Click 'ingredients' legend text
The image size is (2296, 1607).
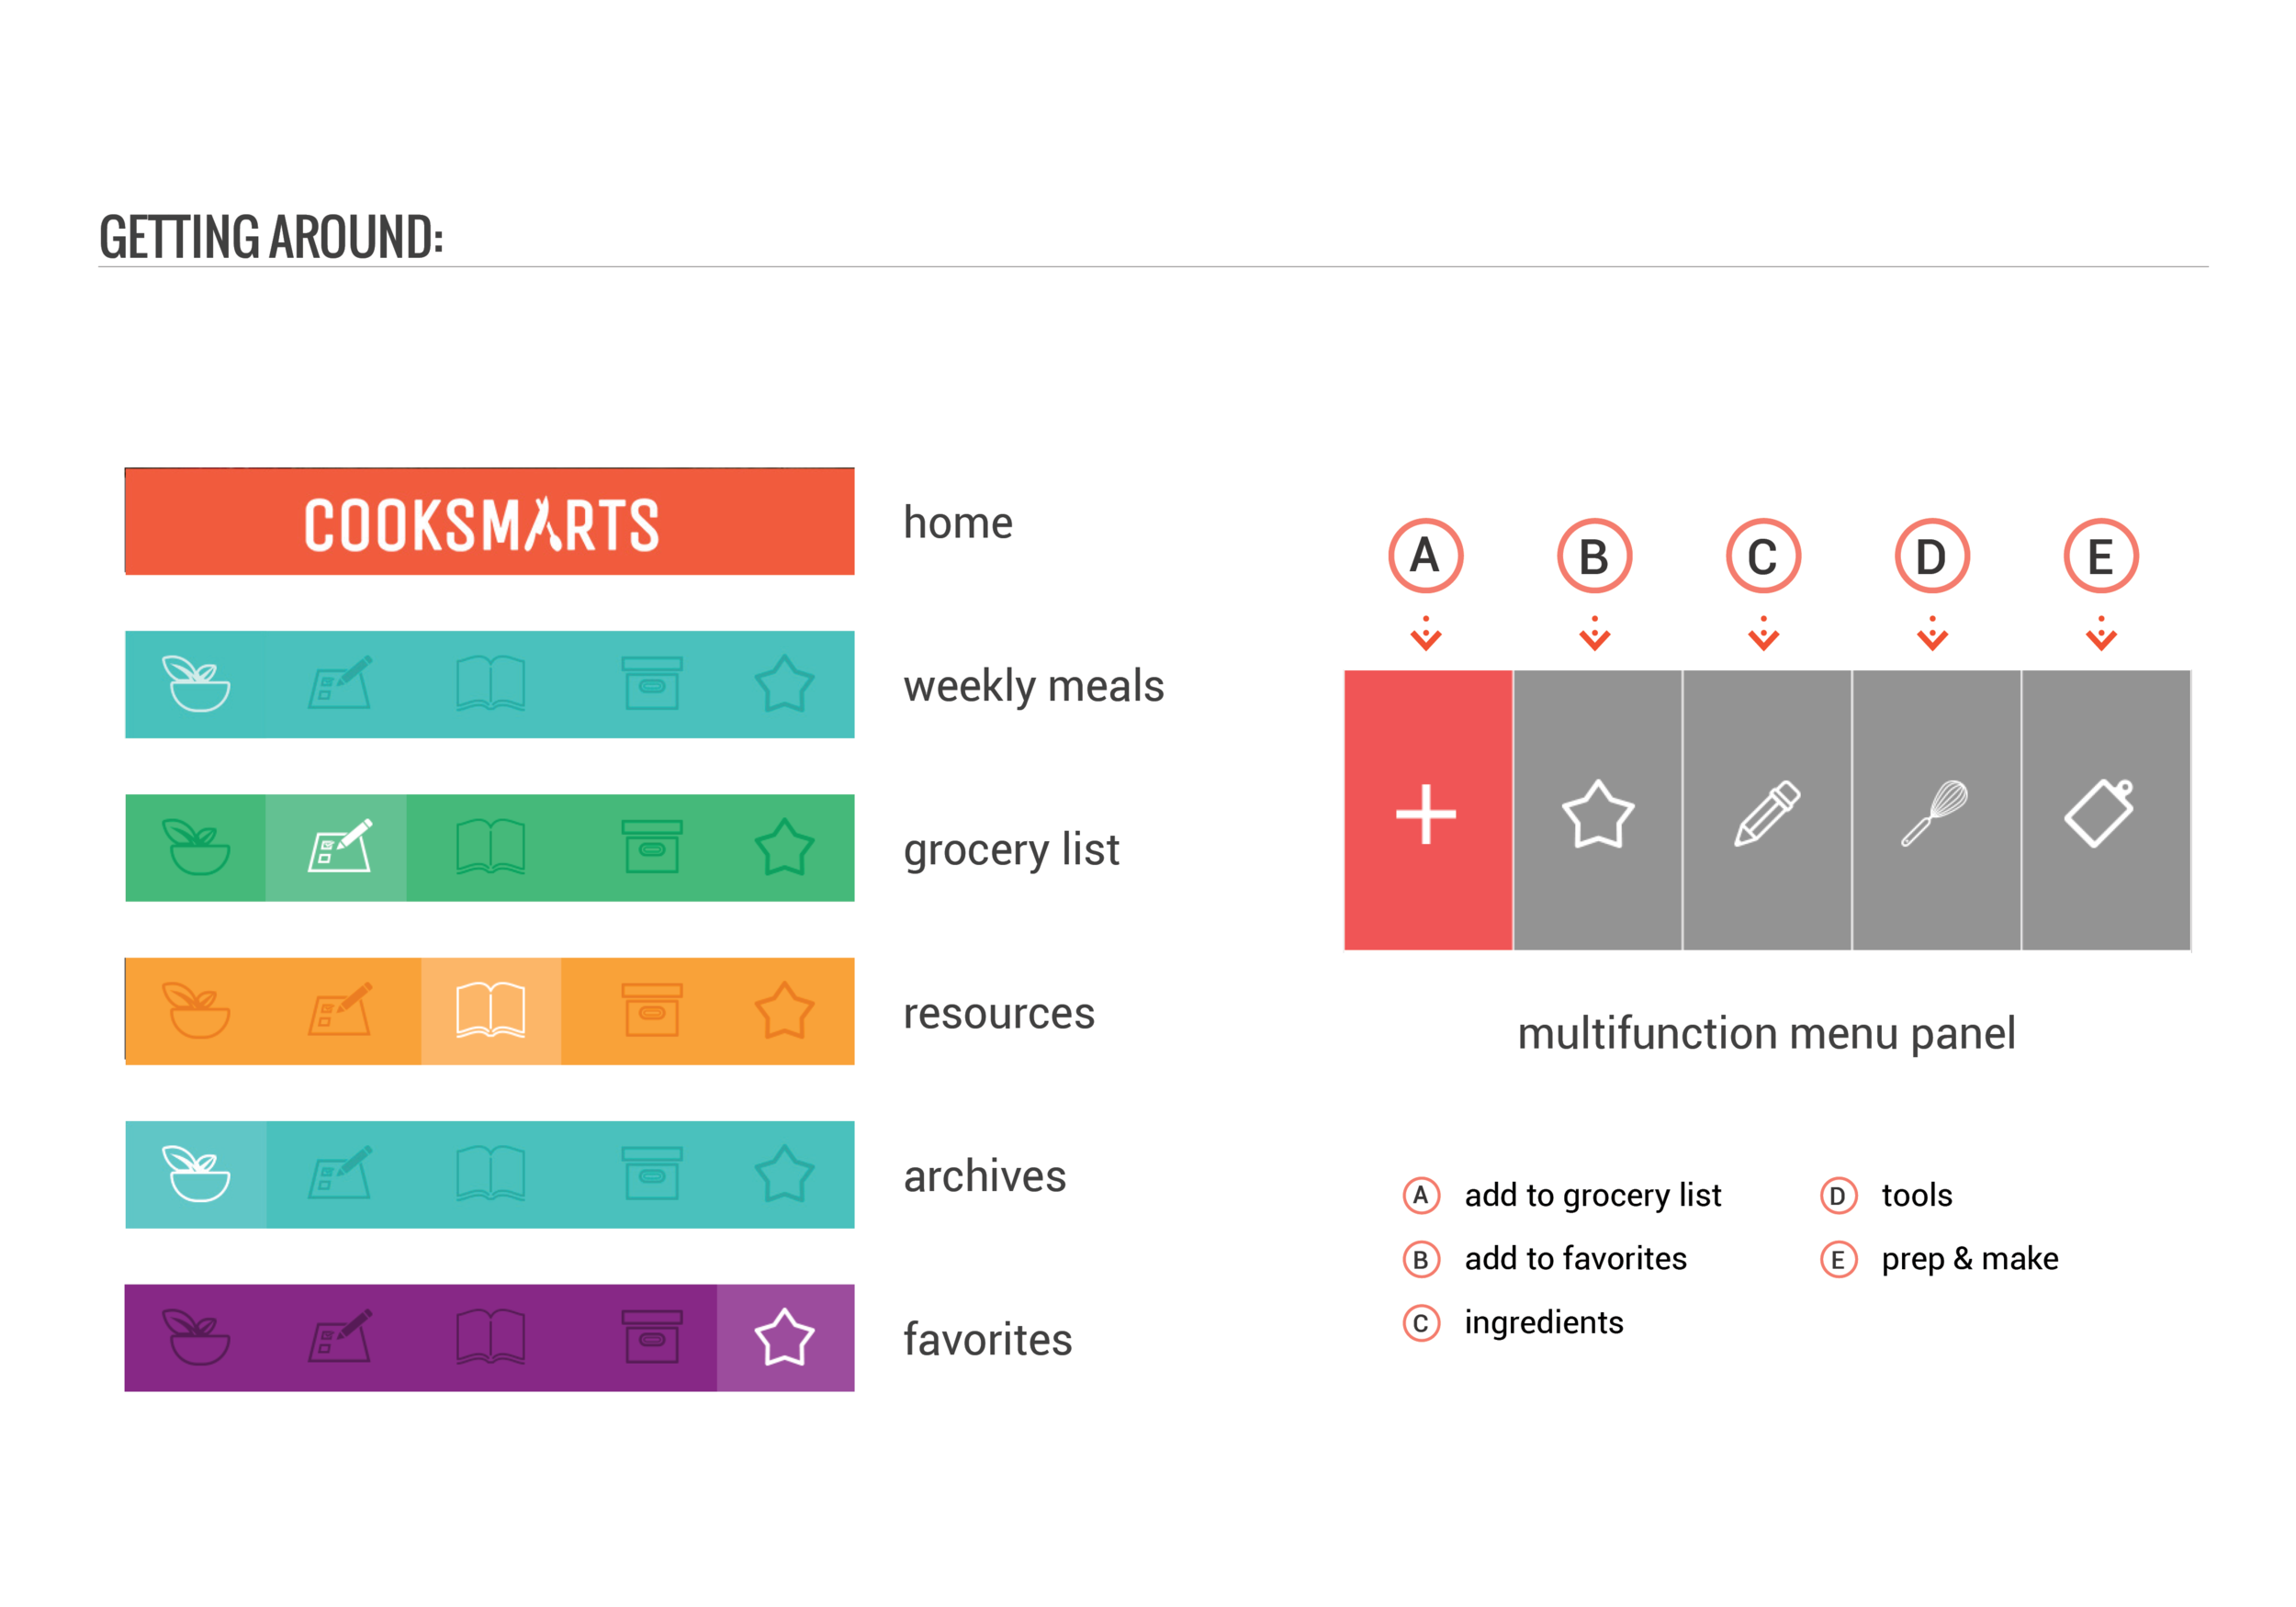click(x=1544, y=1324)
